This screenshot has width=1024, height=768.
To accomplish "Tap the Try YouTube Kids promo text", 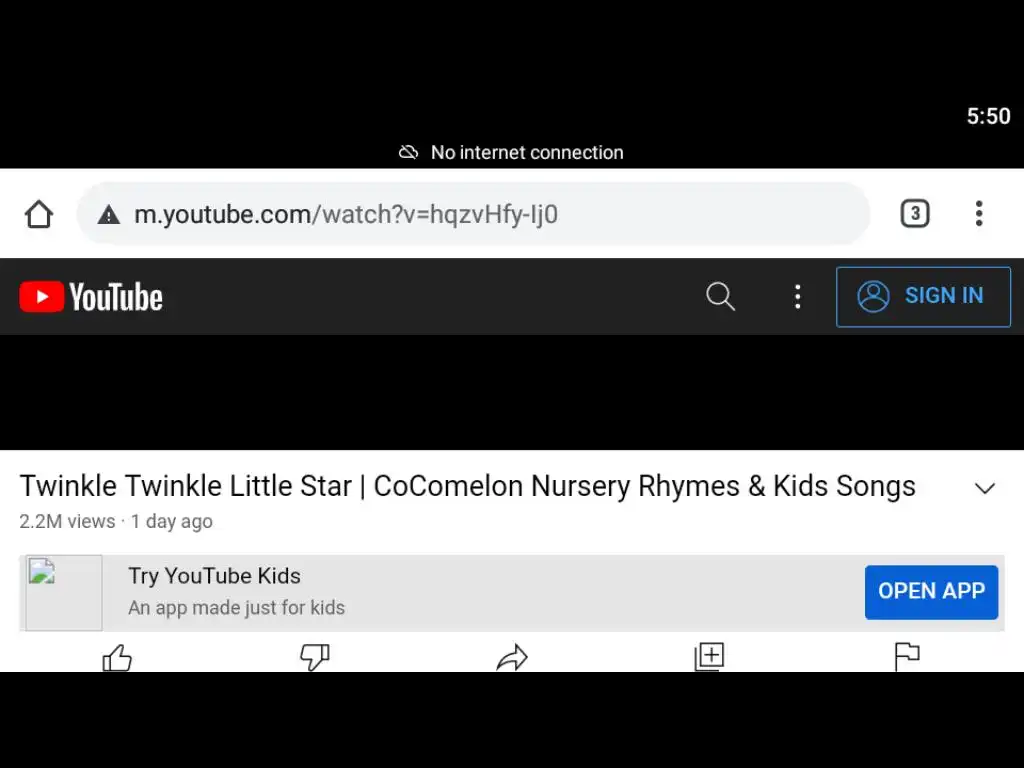I will click(x=214, y=576).
